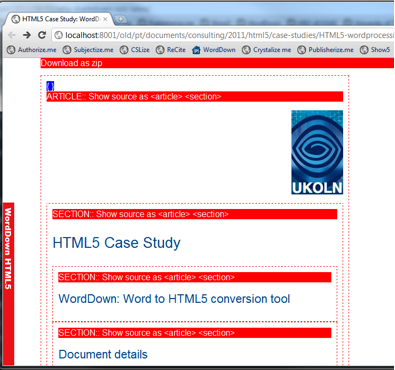Open the WordDown HTML5 vertical side tab
Screen dimensions: 395x370
pyautogui.click(x=8, y=283)
